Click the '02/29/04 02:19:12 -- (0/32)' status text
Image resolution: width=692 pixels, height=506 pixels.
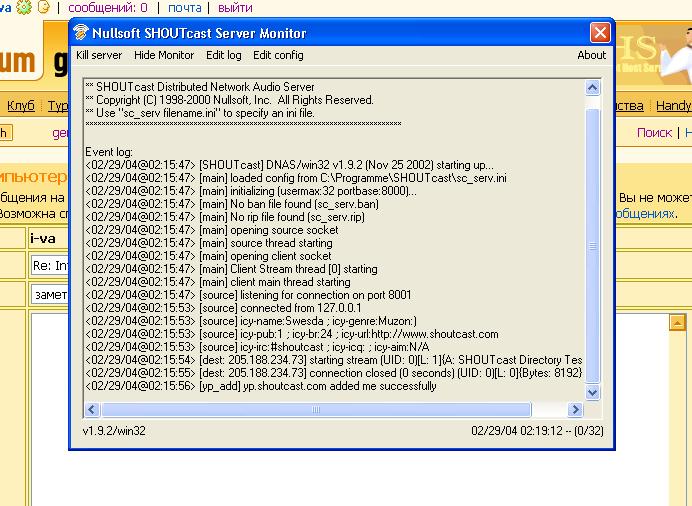(x=537, y=431)
